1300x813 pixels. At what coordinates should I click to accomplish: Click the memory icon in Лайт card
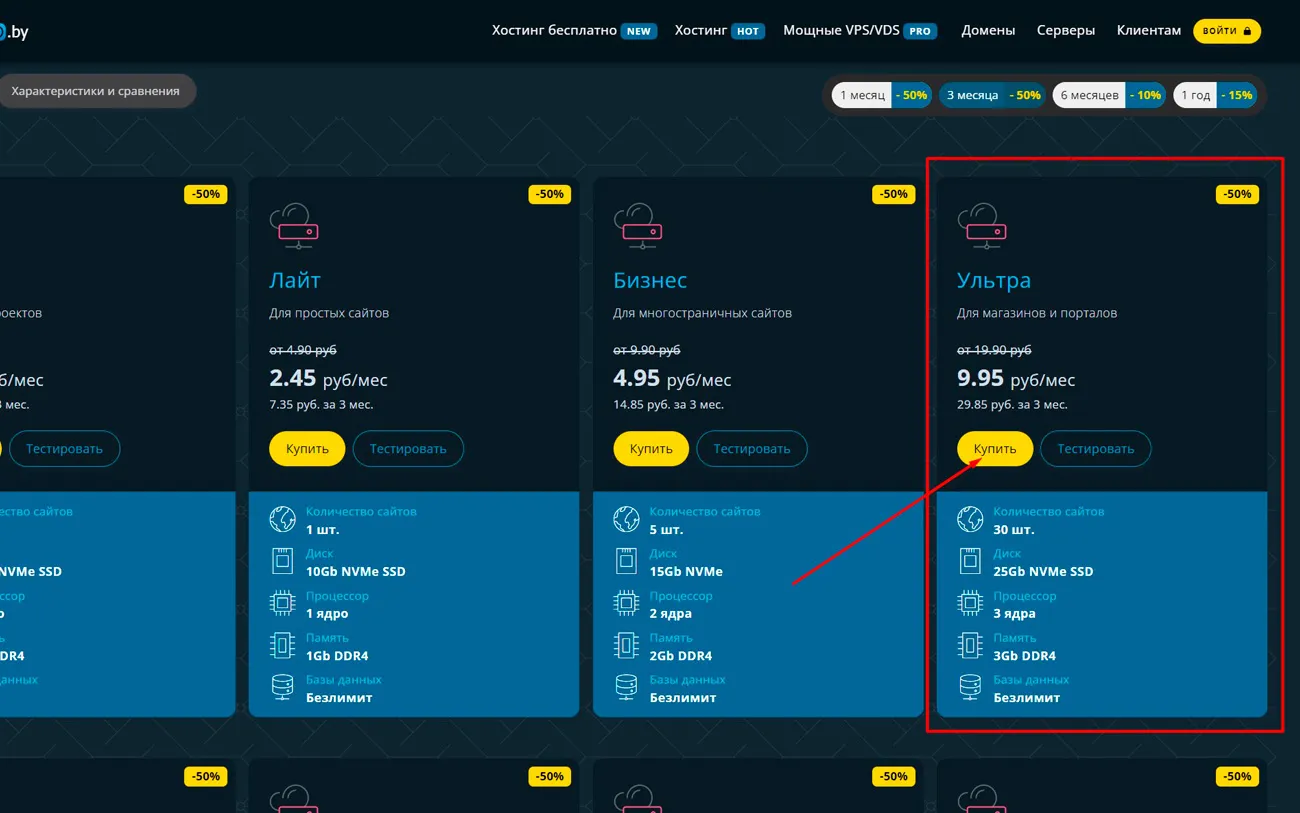point(283,645)
